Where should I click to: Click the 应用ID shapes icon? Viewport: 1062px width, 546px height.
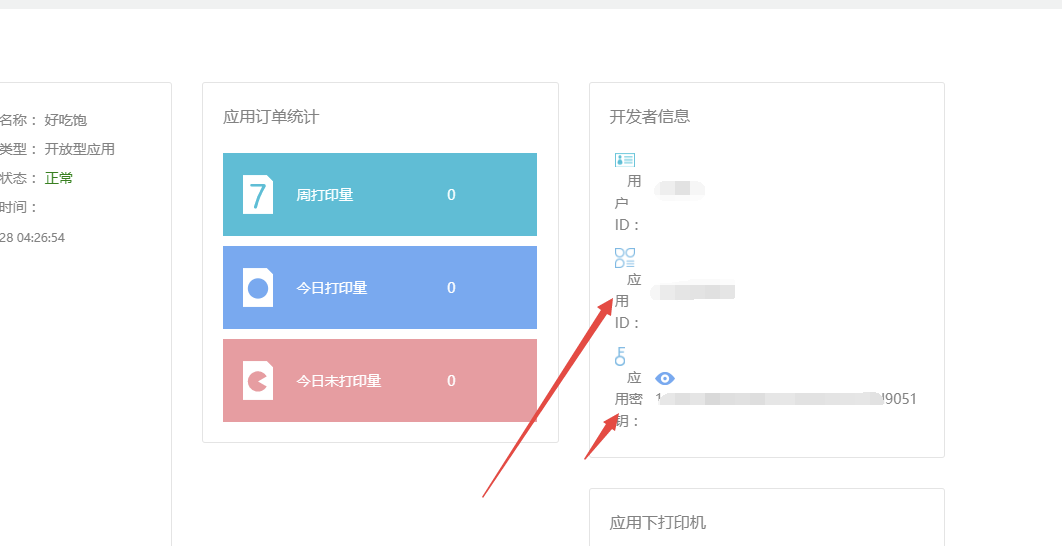tap(625, 258)
